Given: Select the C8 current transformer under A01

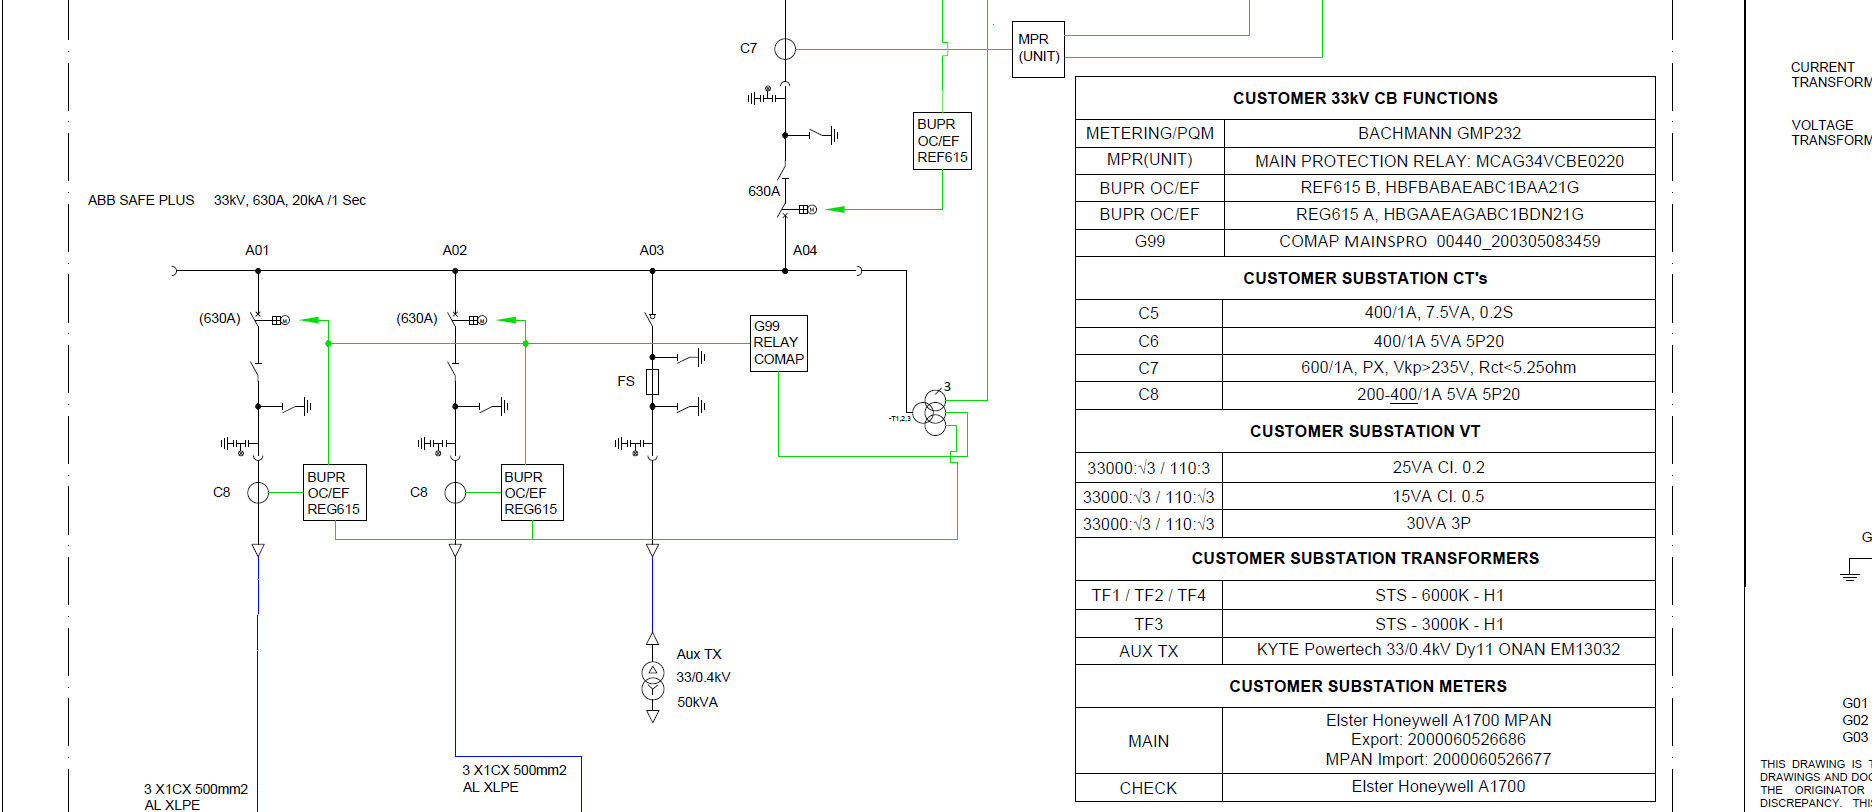Looking at the screenshot, I should tap(258, 492).
